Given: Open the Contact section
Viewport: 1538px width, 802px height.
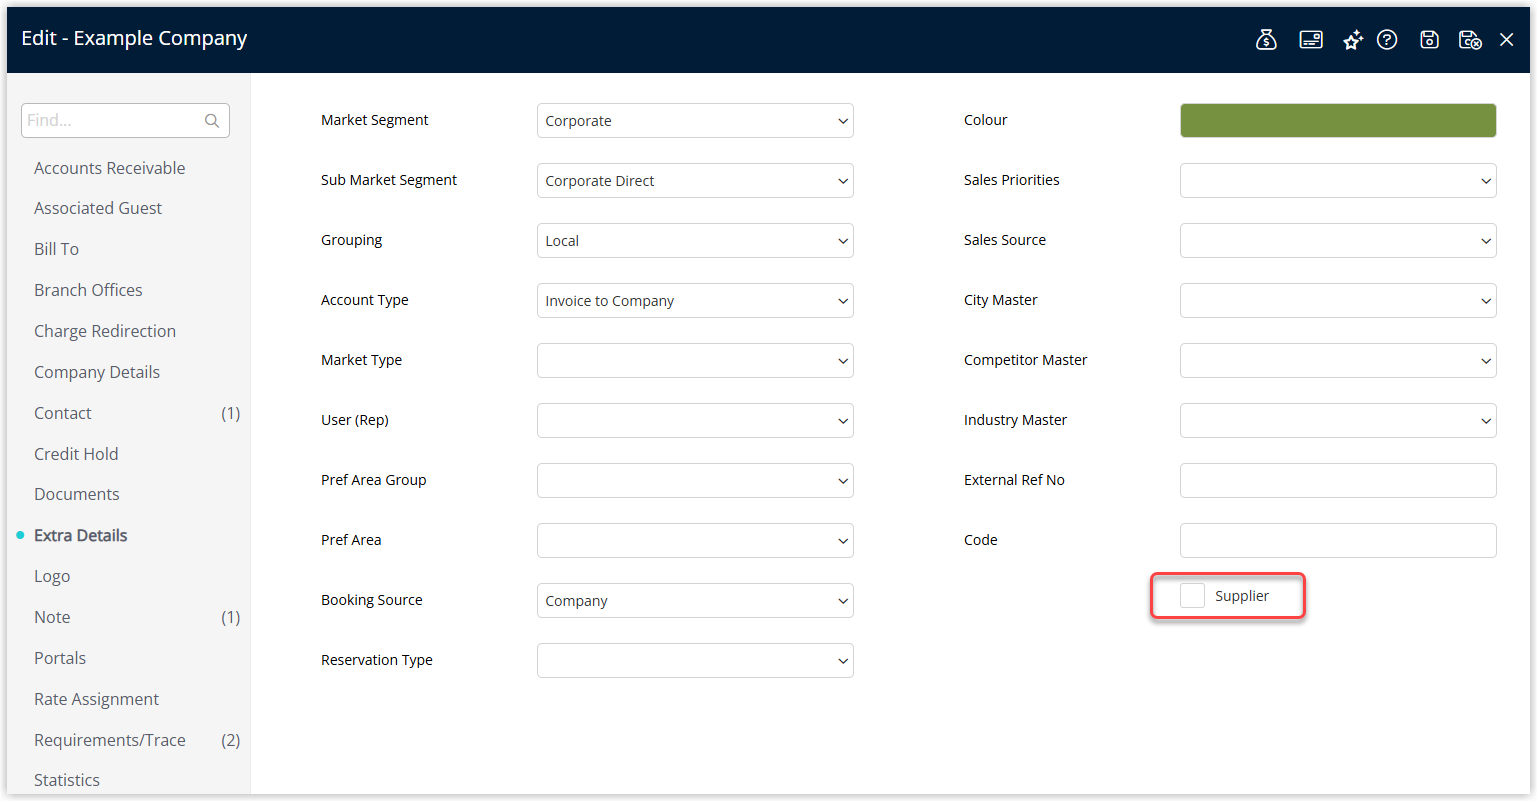Looking at the screenshot, I should [63, 413].
